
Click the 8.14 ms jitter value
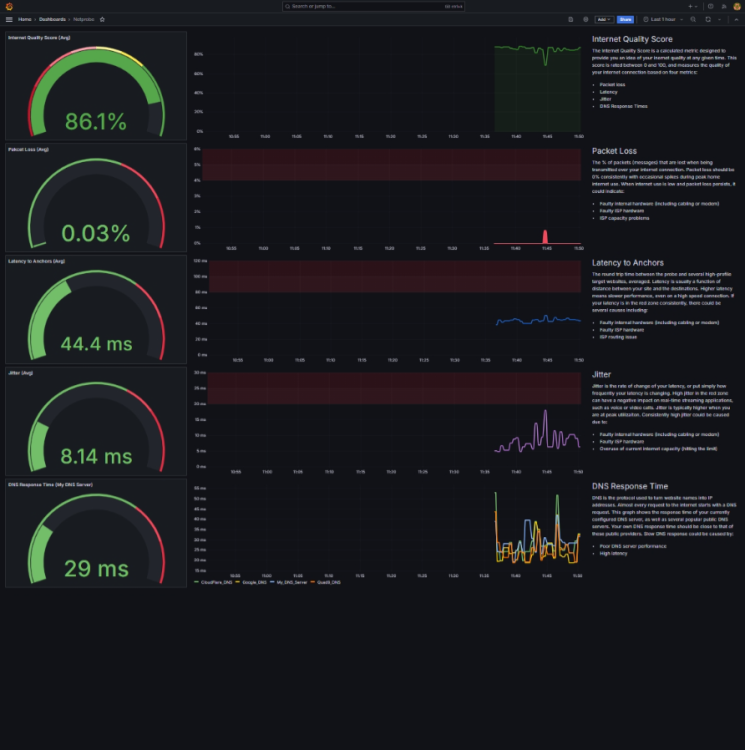(x=96, y=456)
